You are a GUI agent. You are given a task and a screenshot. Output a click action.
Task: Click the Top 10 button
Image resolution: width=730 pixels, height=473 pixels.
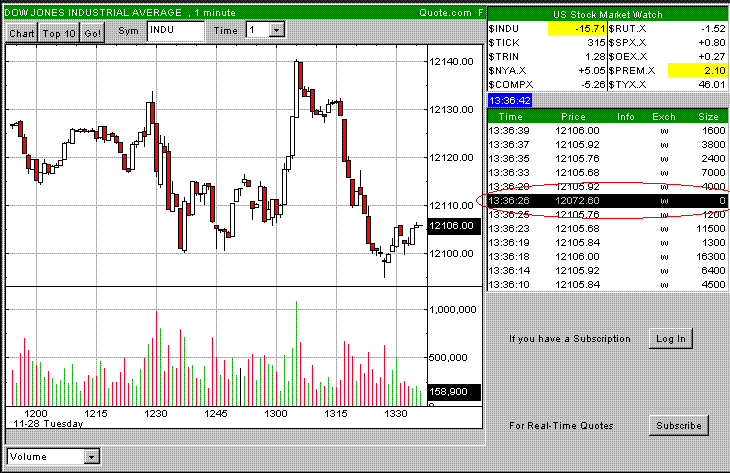tap(59, 34)
